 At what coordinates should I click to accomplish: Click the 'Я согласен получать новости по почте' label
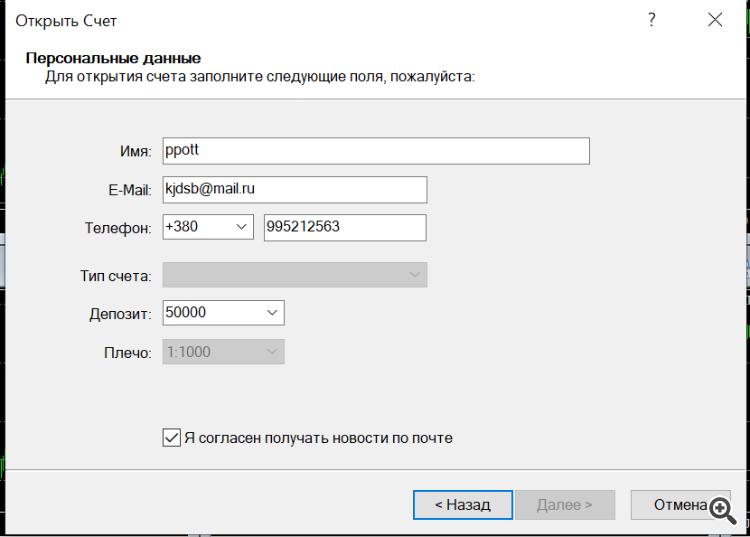[x=318, y=438]
